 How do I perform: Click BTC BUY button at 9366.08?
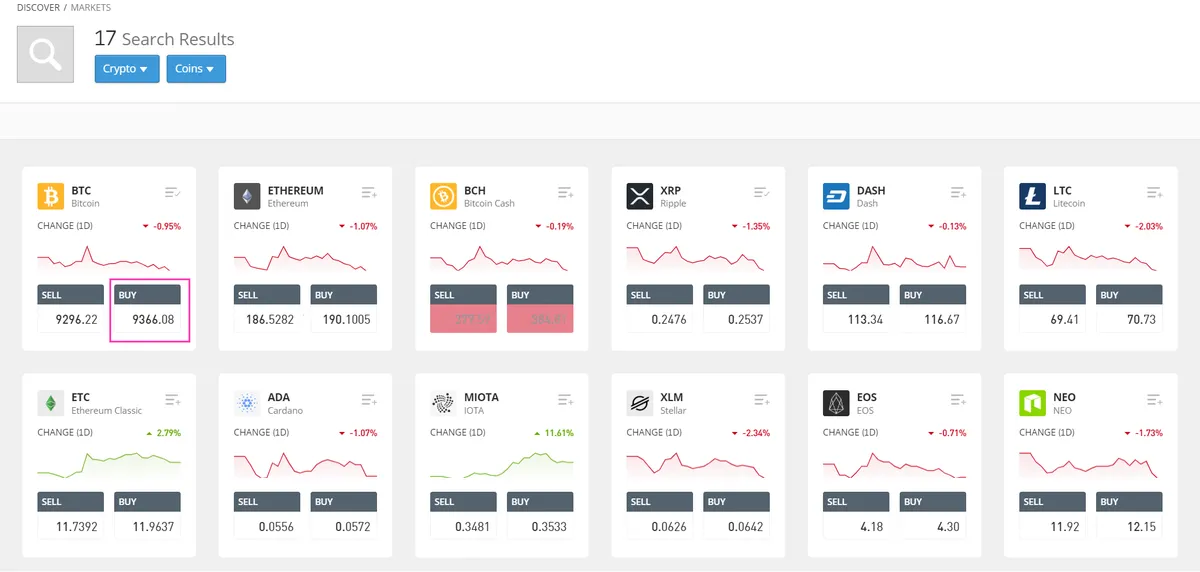[x=150, y=309]
